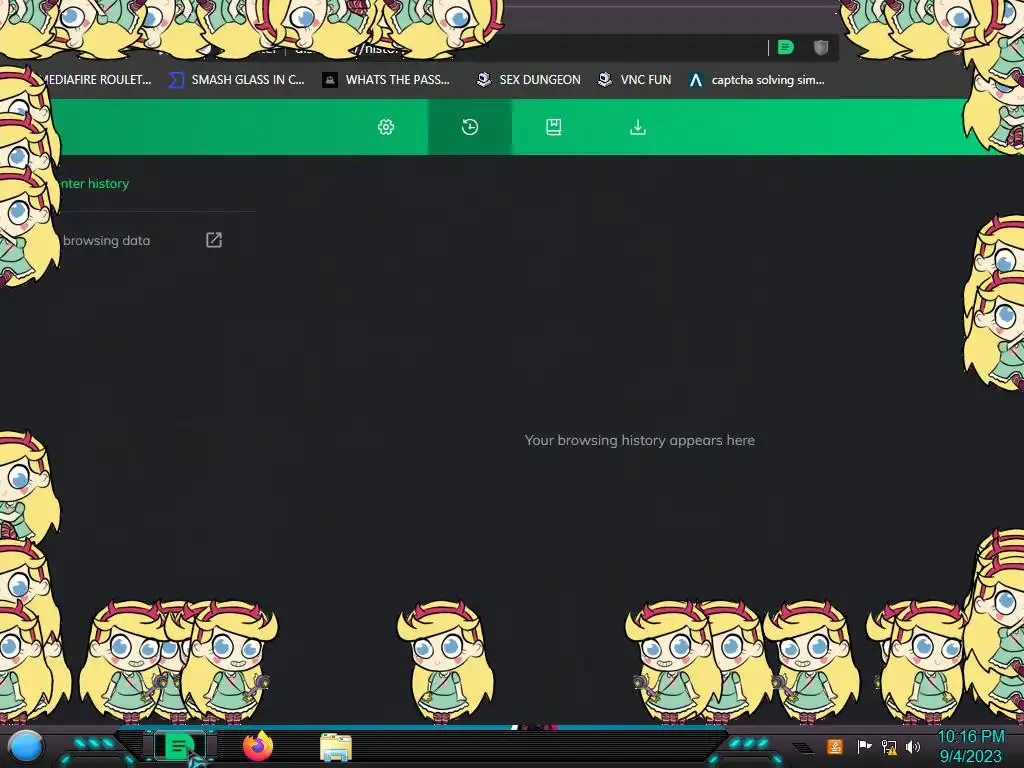Open the Settings gear tab
The height and width of the screenshot is (768, 1024).
pyautogui.click(x=386, y=127)
